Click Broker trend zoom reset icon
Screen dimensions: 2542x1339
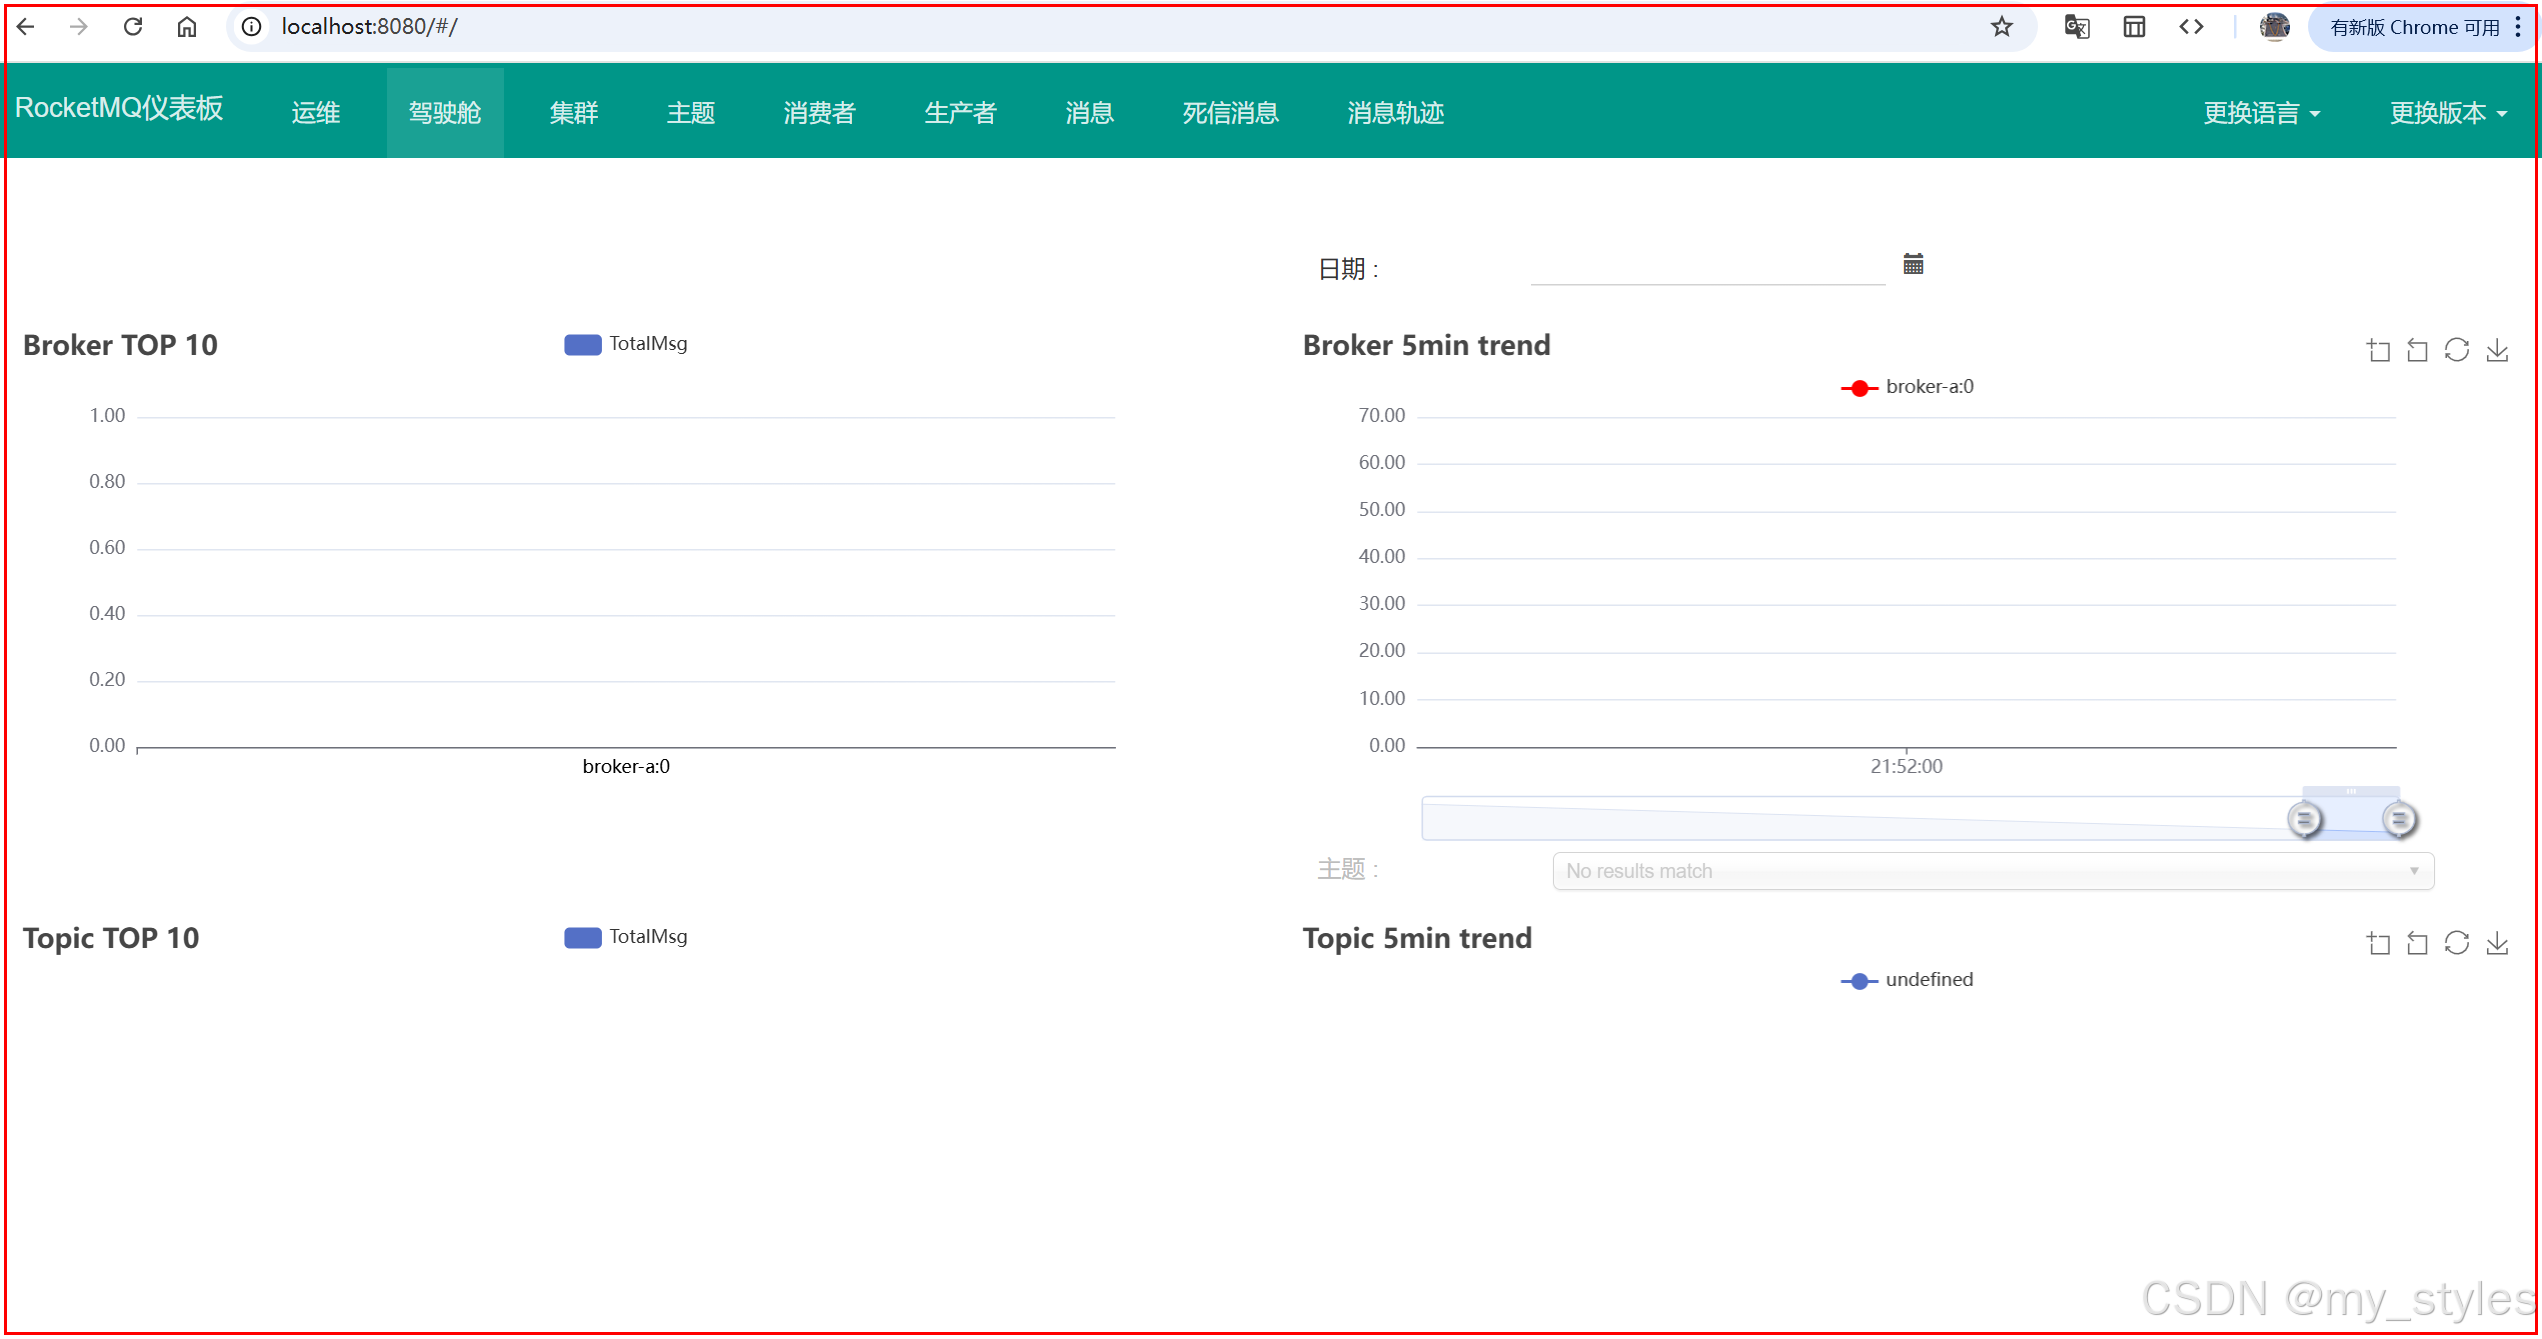click(2417, 350)
